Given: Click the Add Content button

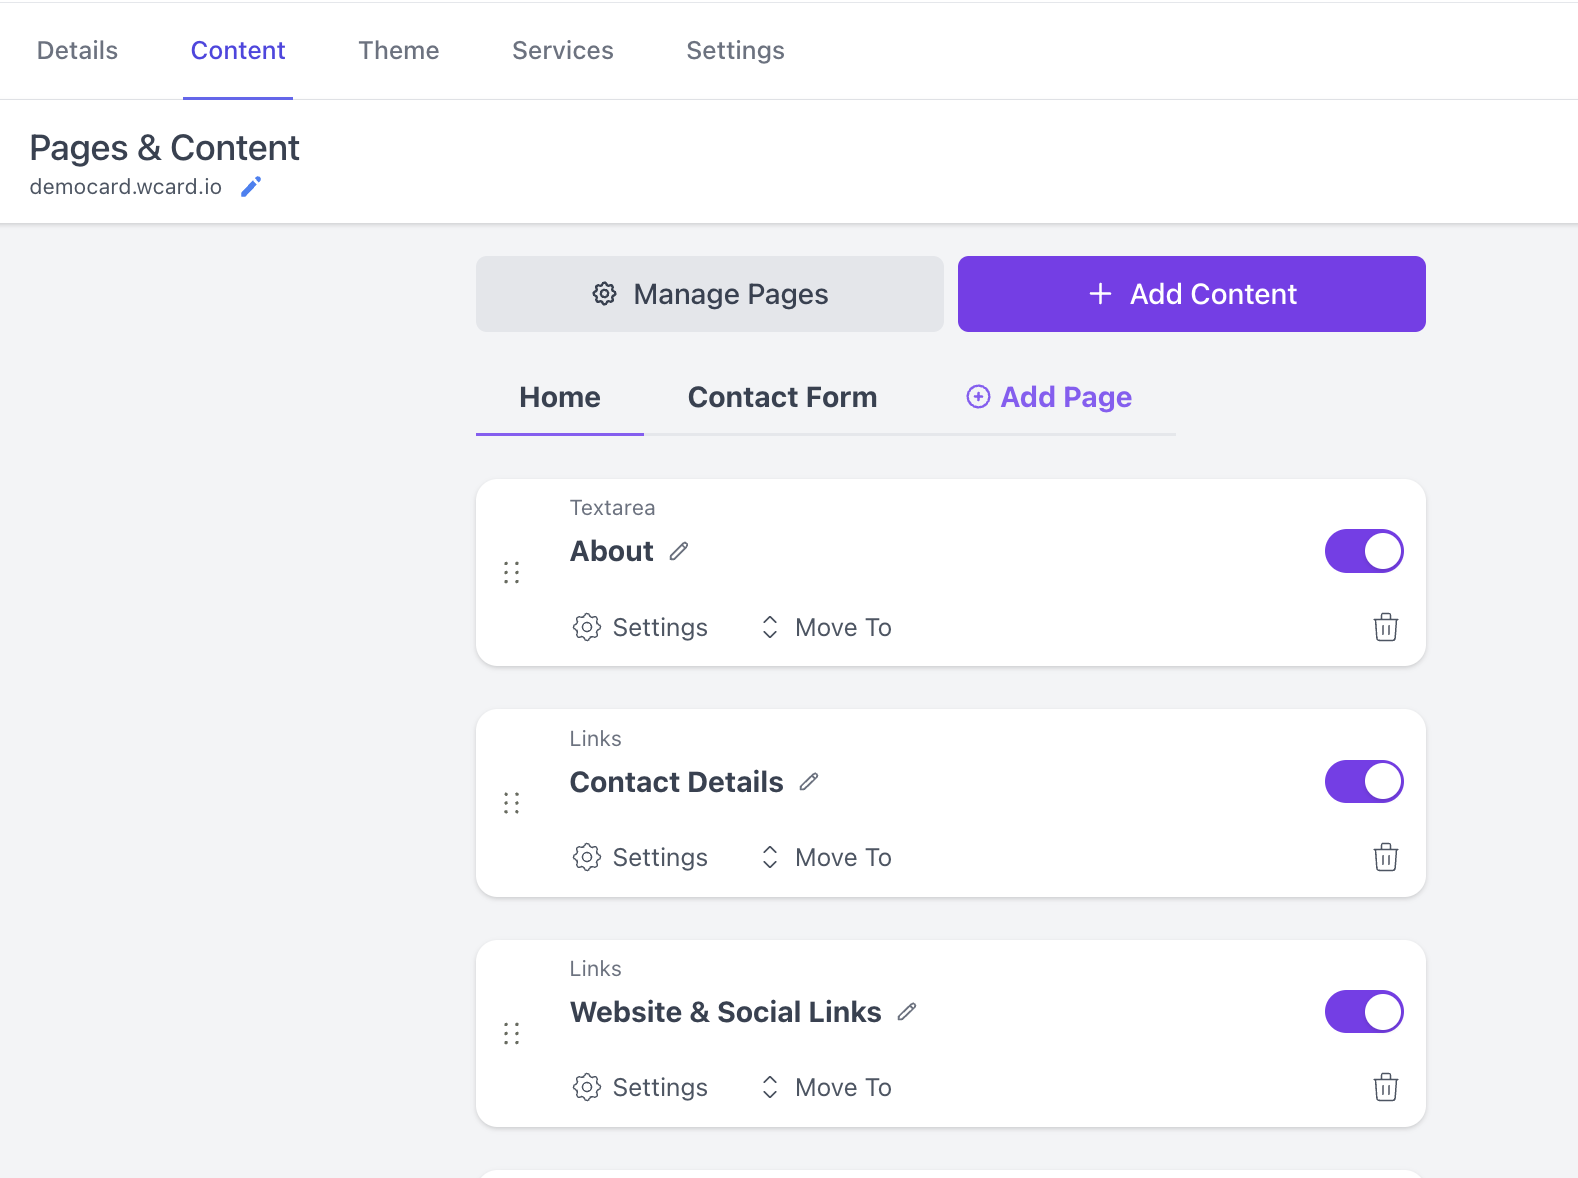Looking at the screenshot, I should [1192, 294].
